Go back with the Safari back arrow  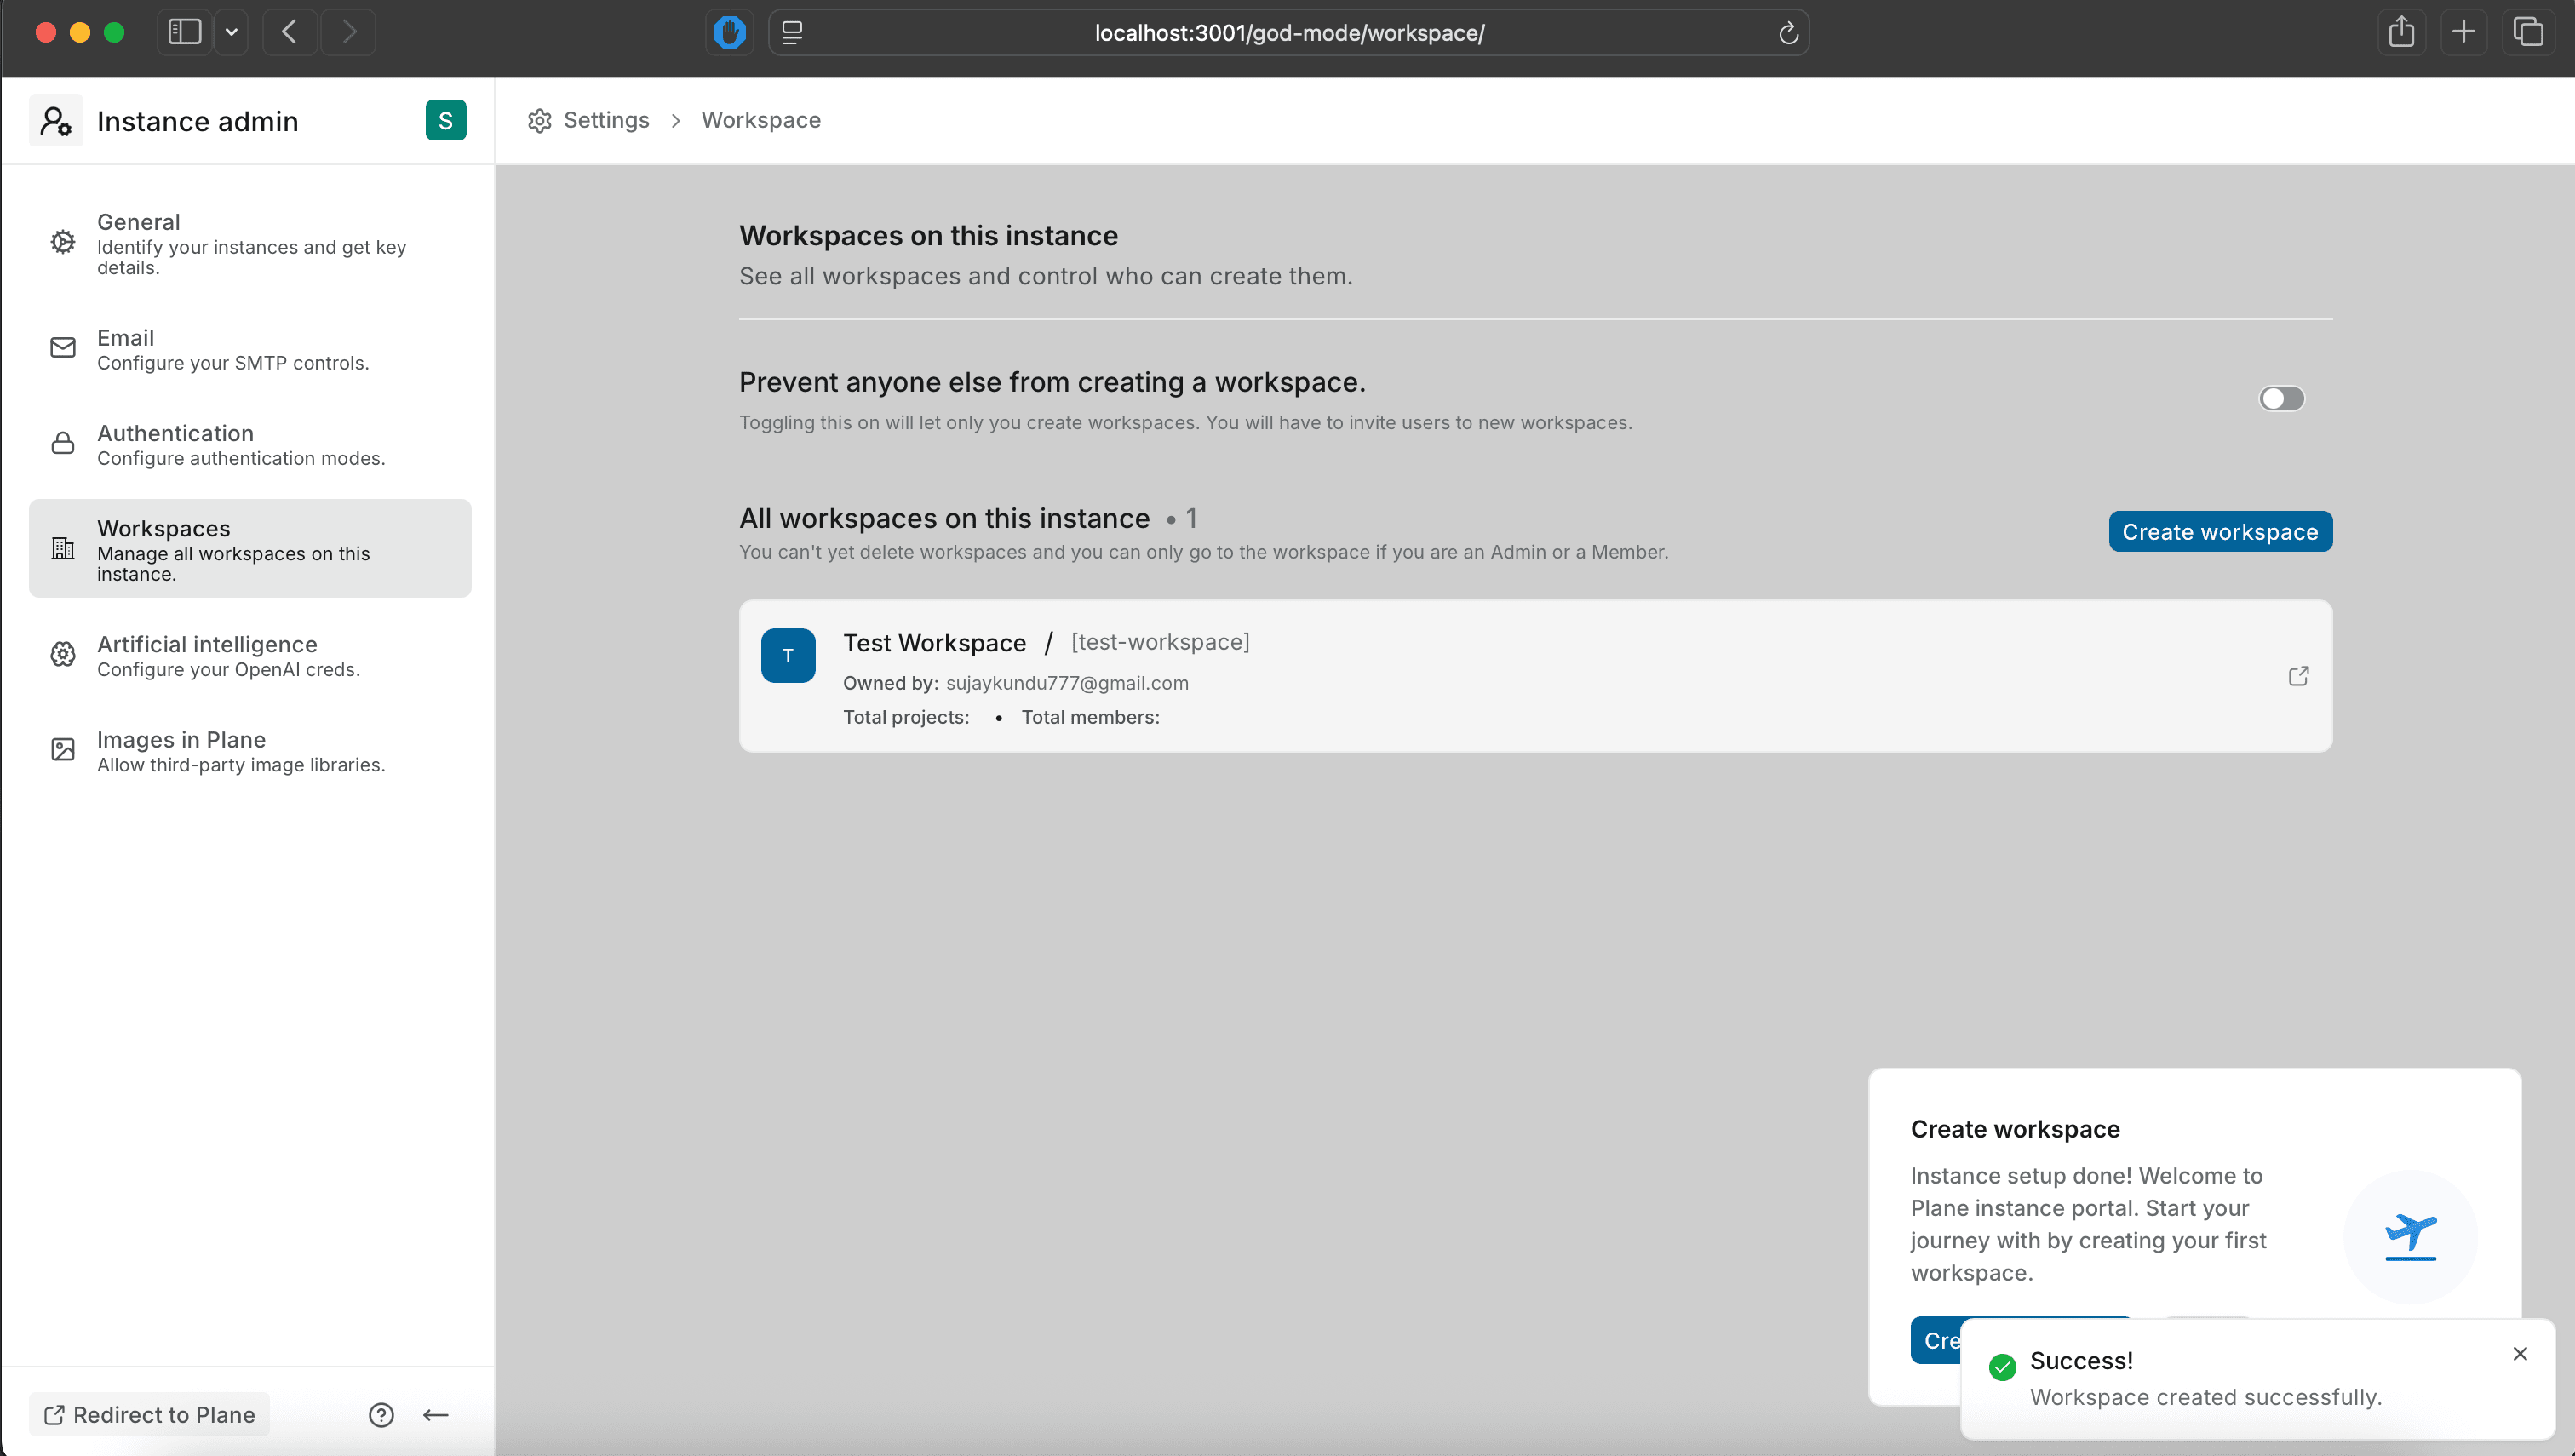point(290,32)
